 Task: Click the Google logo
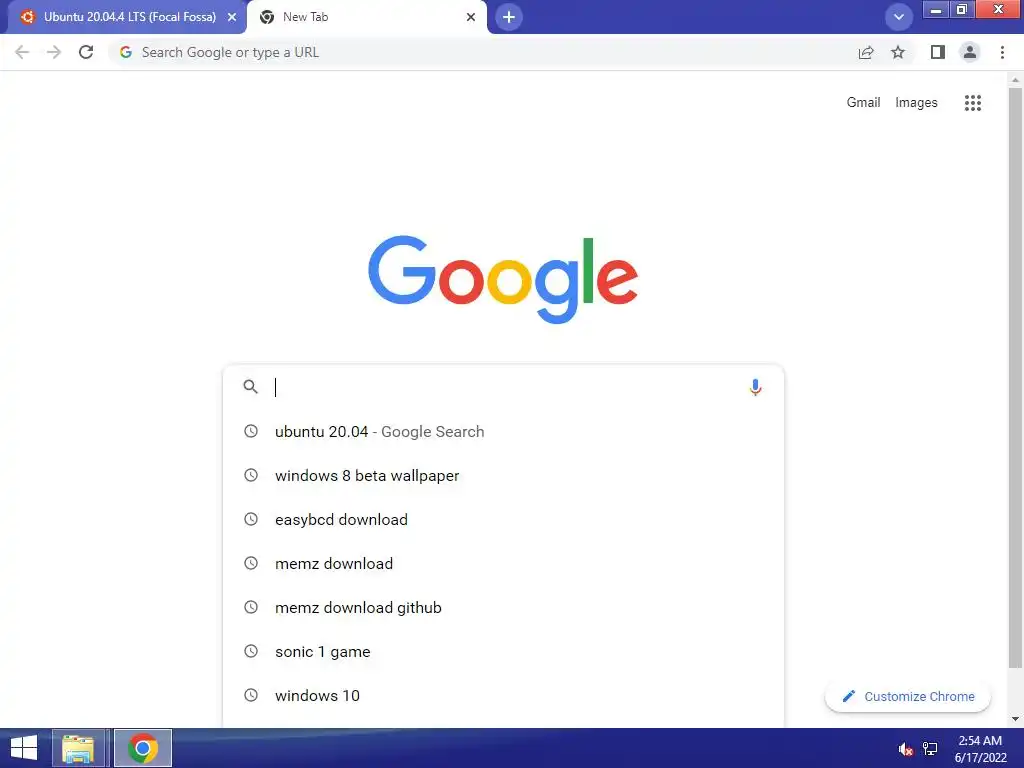503,279
